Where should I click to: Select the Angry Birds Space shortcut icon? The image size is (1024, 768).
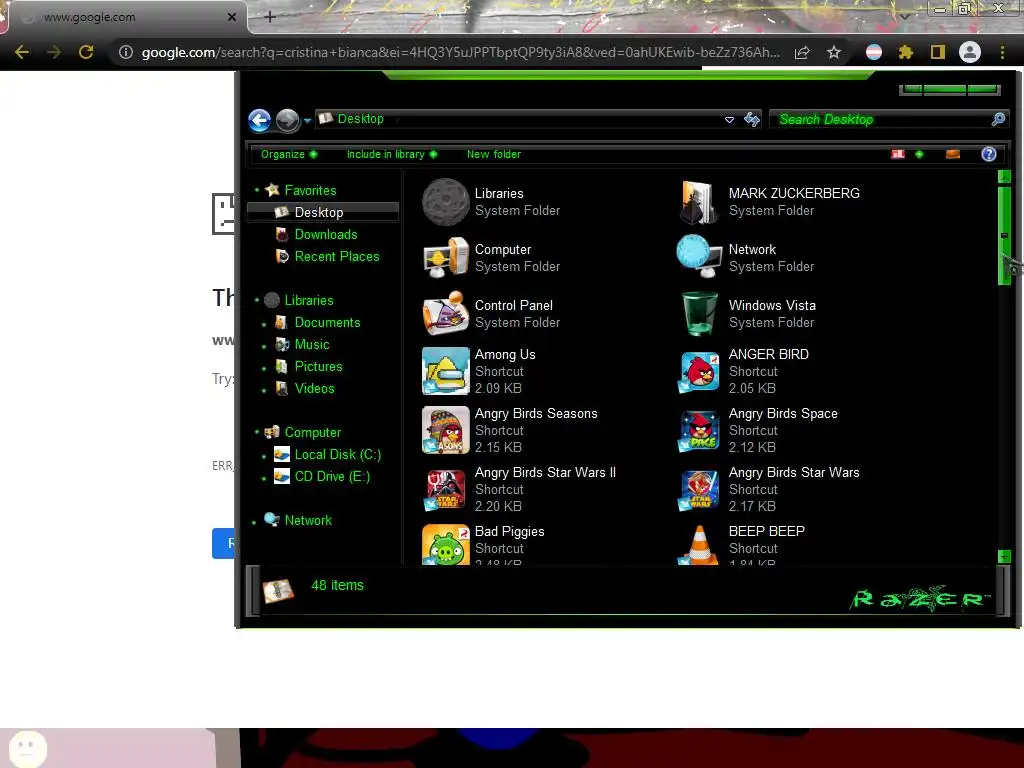(699, 430)
